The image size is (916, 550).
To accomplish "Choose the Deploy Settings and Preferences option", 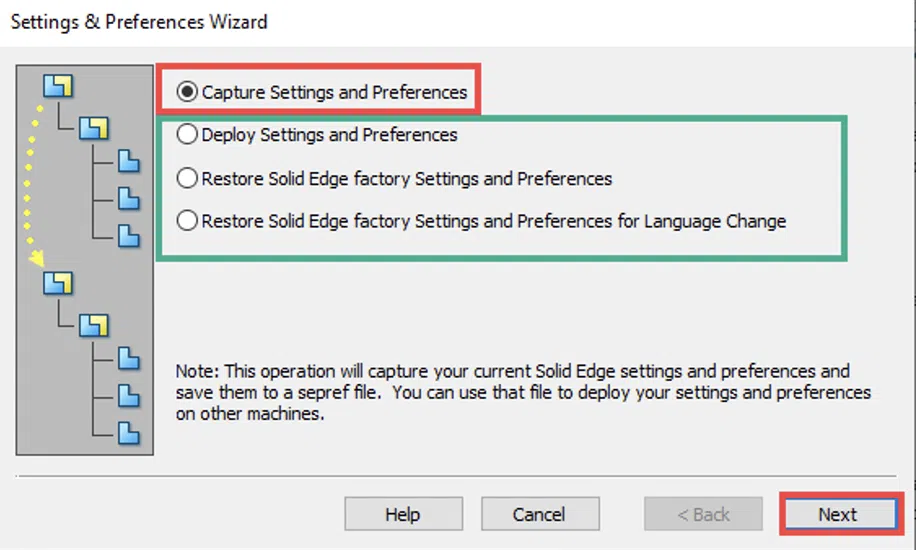I will pyautogui.click(x=187, y=134).
